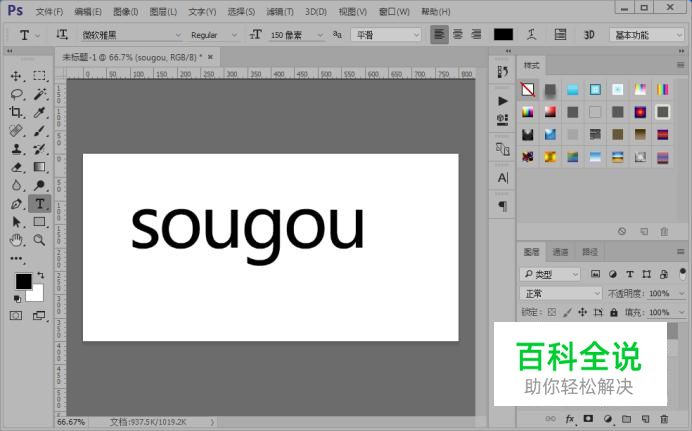Select the Gradient tool
This screenshot has height=431, width=692.
[39, 167]
